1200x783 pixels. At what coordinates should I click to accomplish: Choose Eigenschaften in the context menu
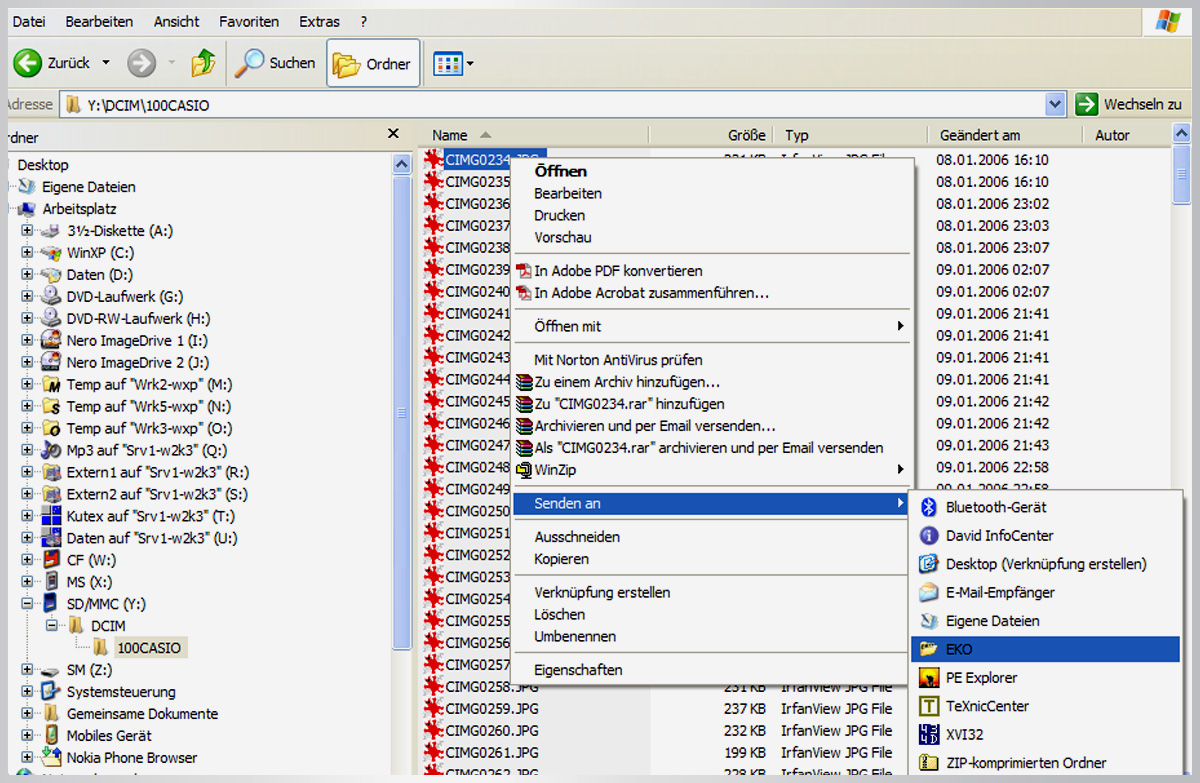(712, 670)
